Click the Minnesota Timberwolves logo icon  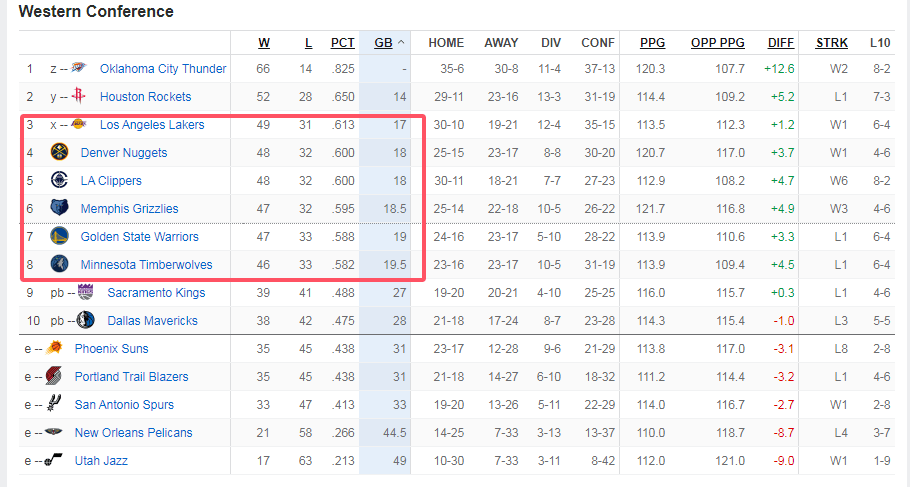[59, 264]
